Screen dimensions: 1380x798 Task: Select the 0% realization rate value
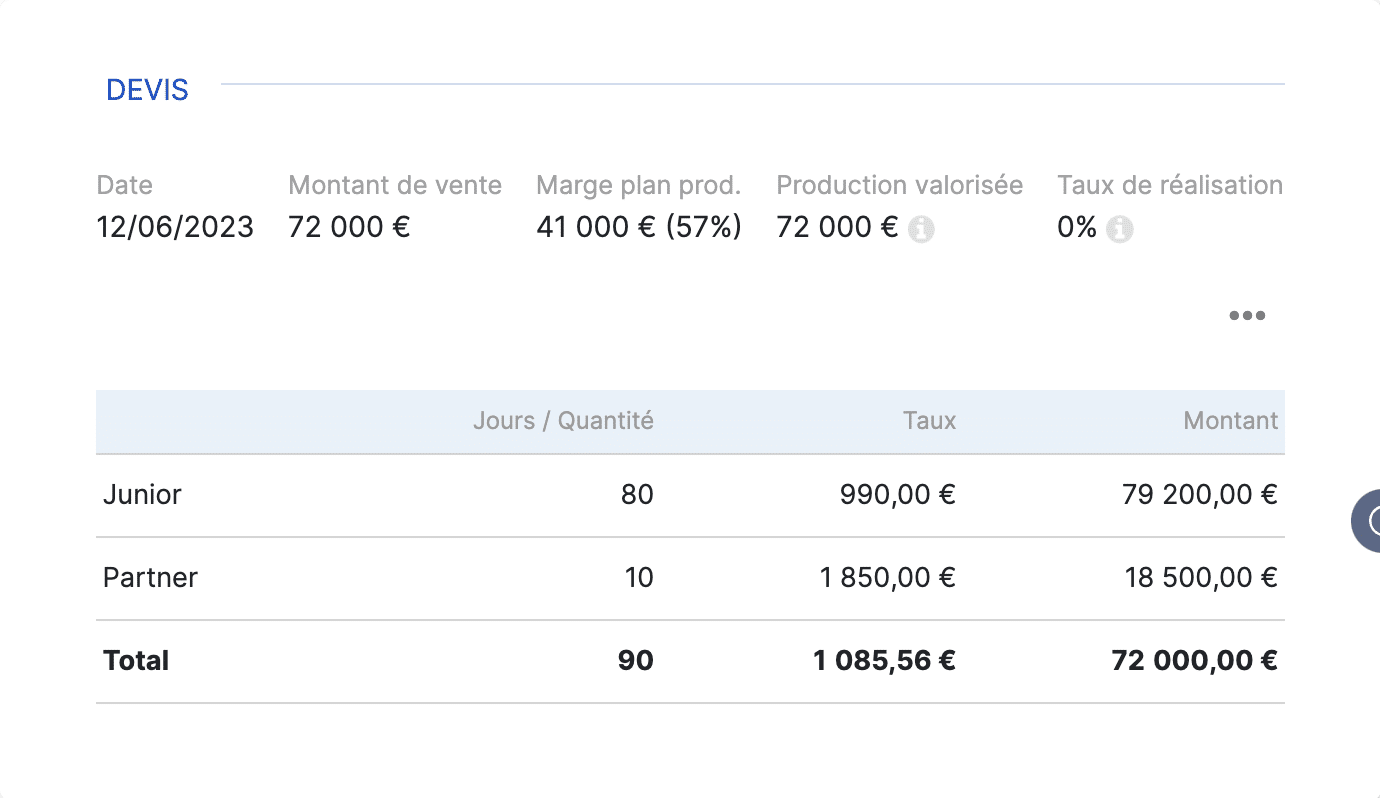[x=1077, y=227]
